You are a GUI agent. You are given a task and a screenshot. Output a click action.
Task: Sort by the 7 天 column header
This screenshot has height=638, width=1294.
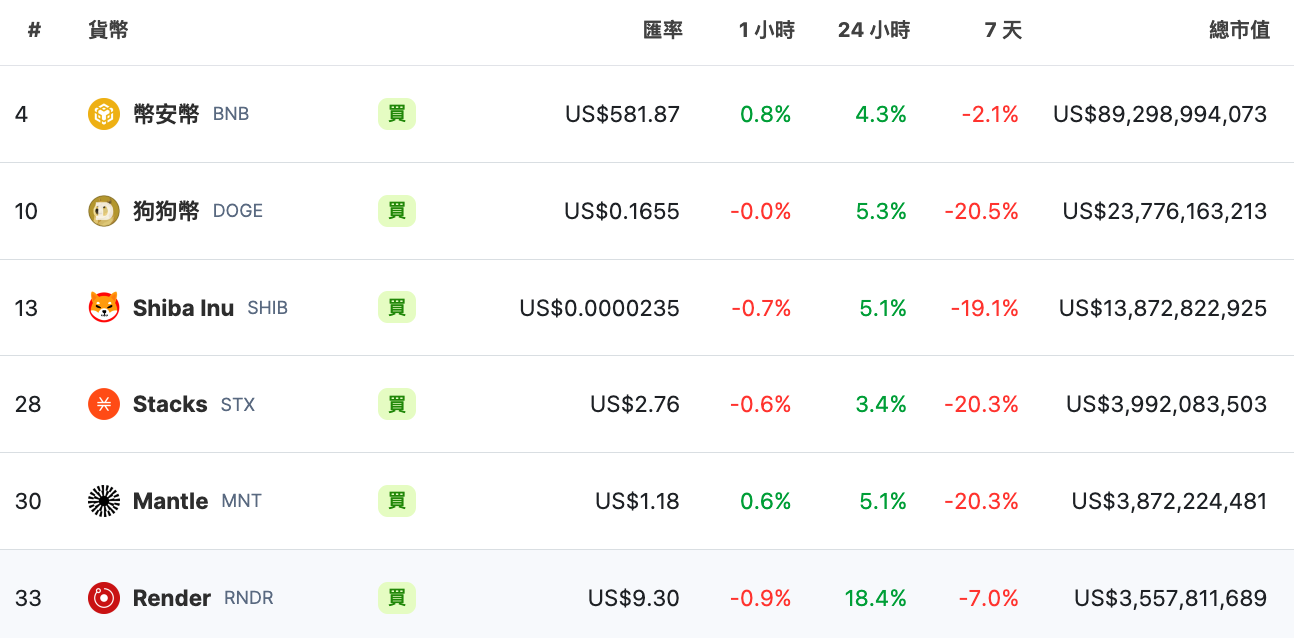pos(1003,30)
